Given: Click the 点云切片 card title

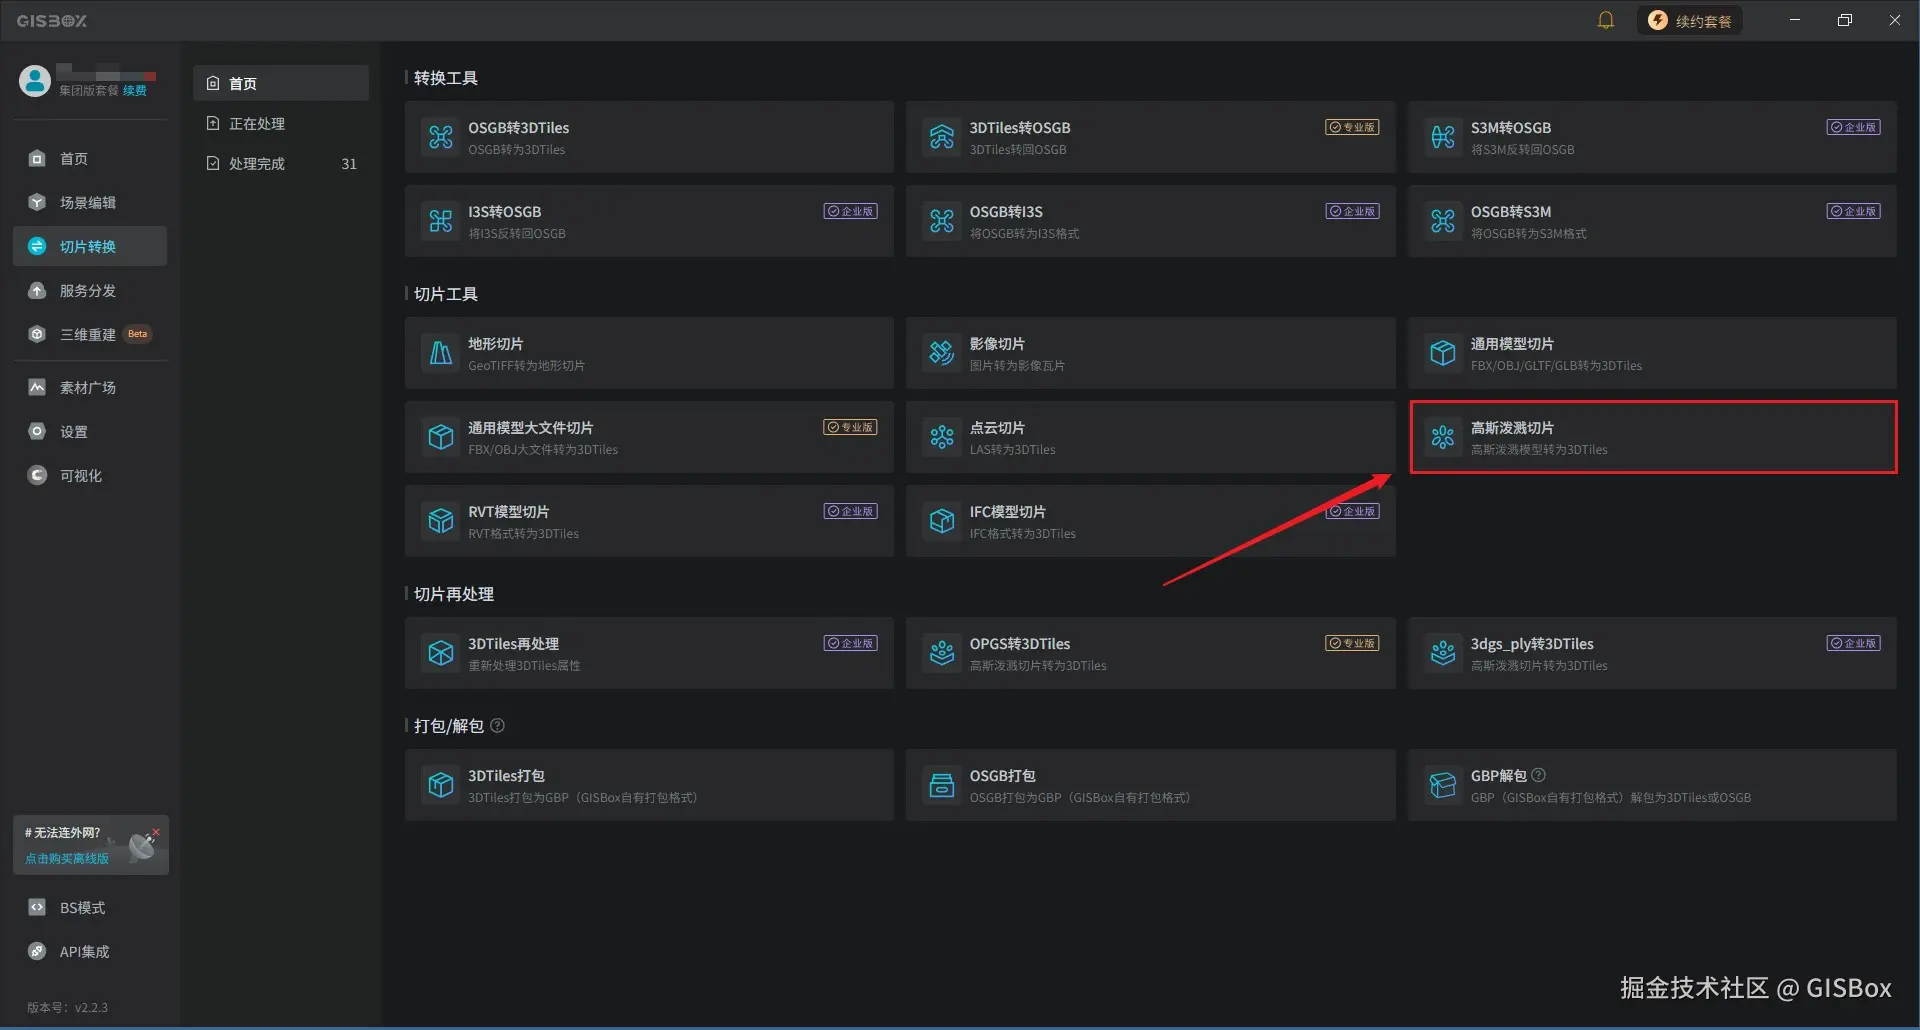Looking at the screenshot, I should (x=997, y=427).
